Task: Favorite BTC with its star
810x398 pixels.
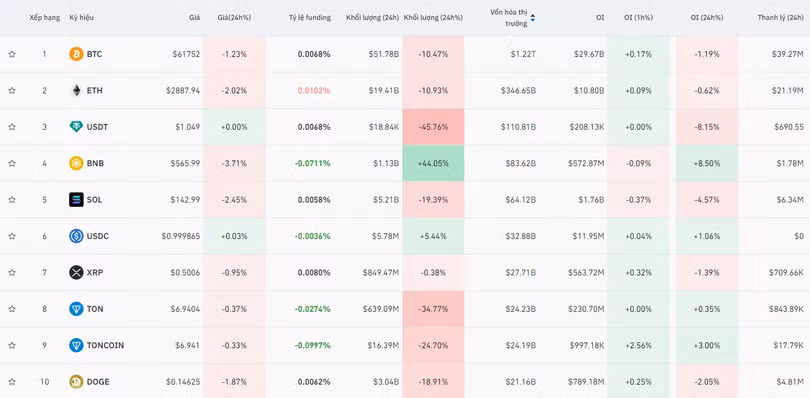Action: point(12,54)
